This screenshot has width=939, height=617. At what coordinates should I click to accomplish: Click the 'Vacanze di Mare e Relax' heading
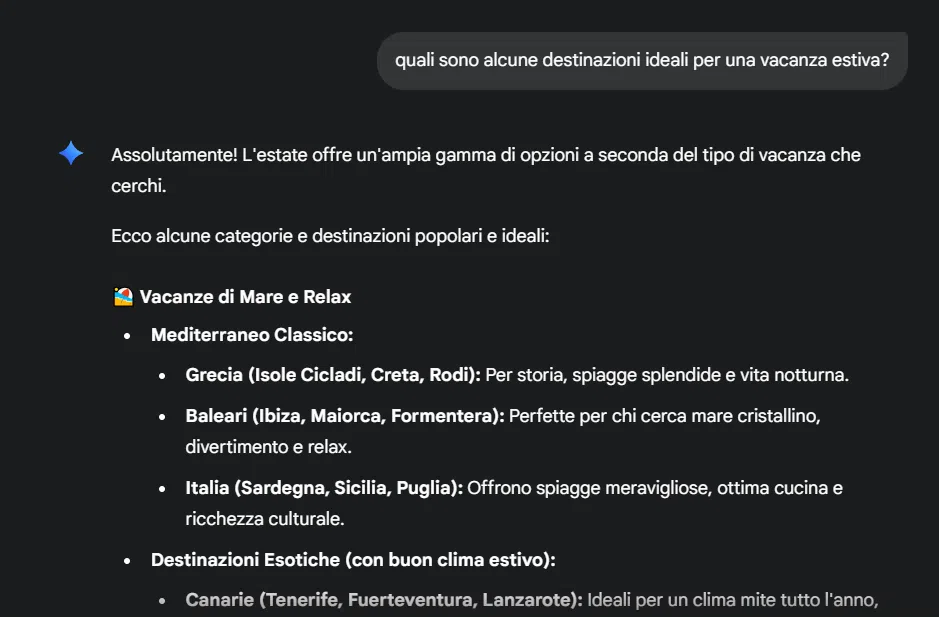245,297
